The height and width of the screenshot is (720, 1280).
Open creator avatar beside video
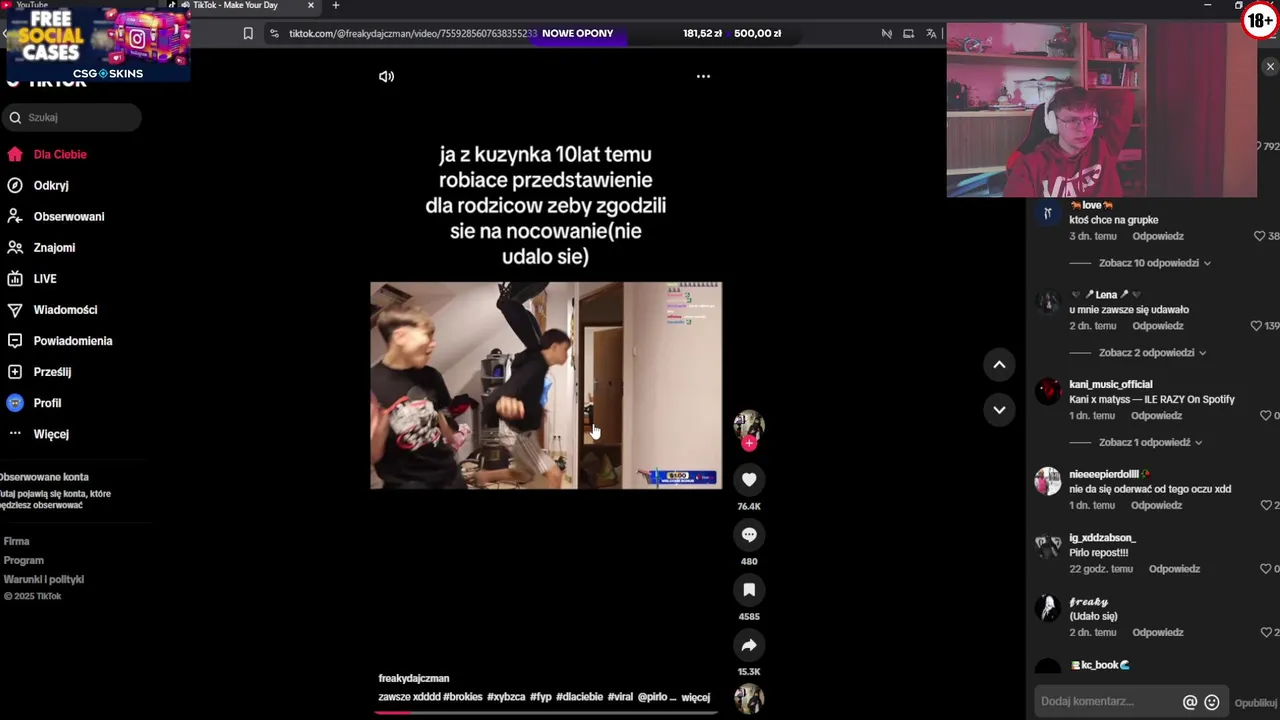click(749, 425)
